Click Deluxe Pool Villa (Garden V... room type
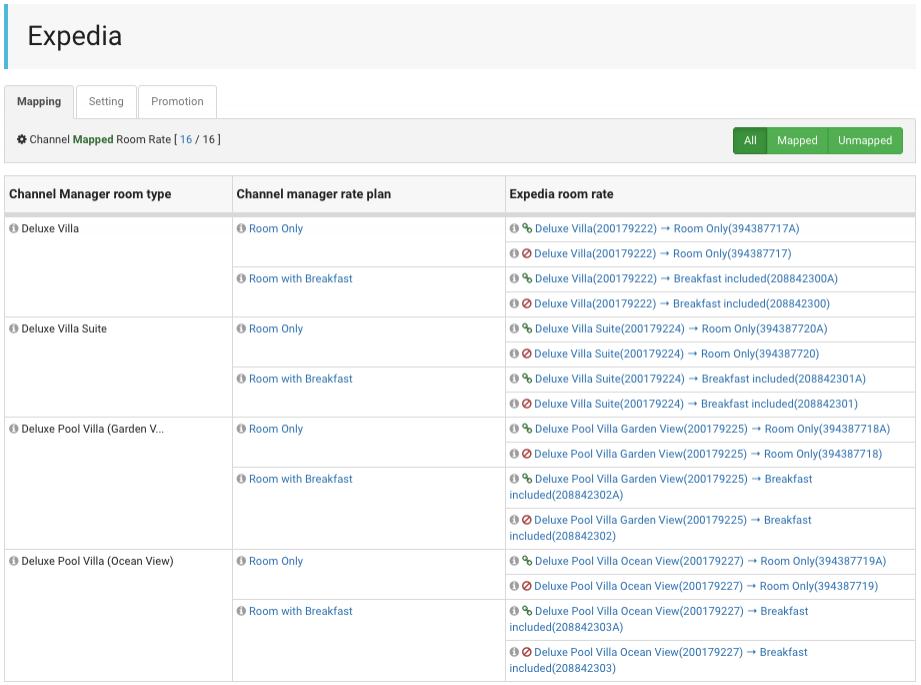 pyautogui.click(x=92, y=429)
